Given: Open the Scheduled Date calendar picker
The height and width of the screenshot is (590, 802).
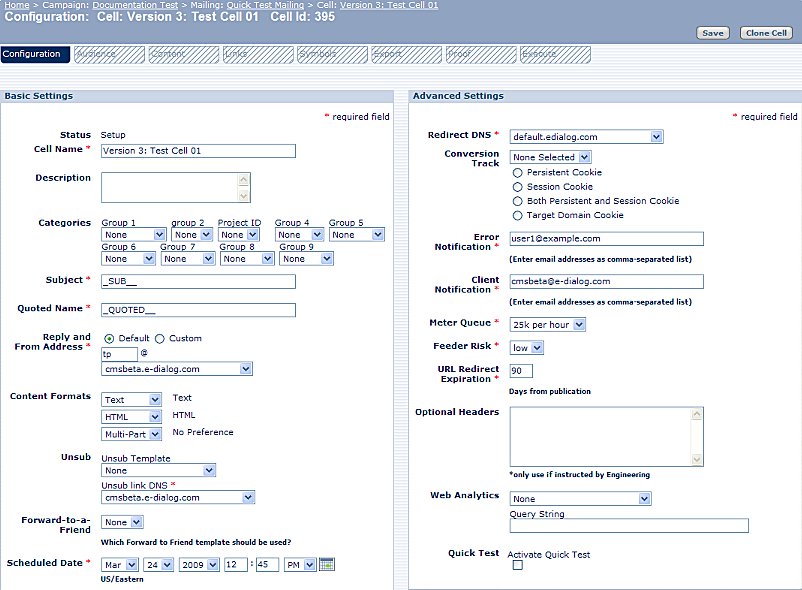Looking at the screenshot, I should click(326, 564).
